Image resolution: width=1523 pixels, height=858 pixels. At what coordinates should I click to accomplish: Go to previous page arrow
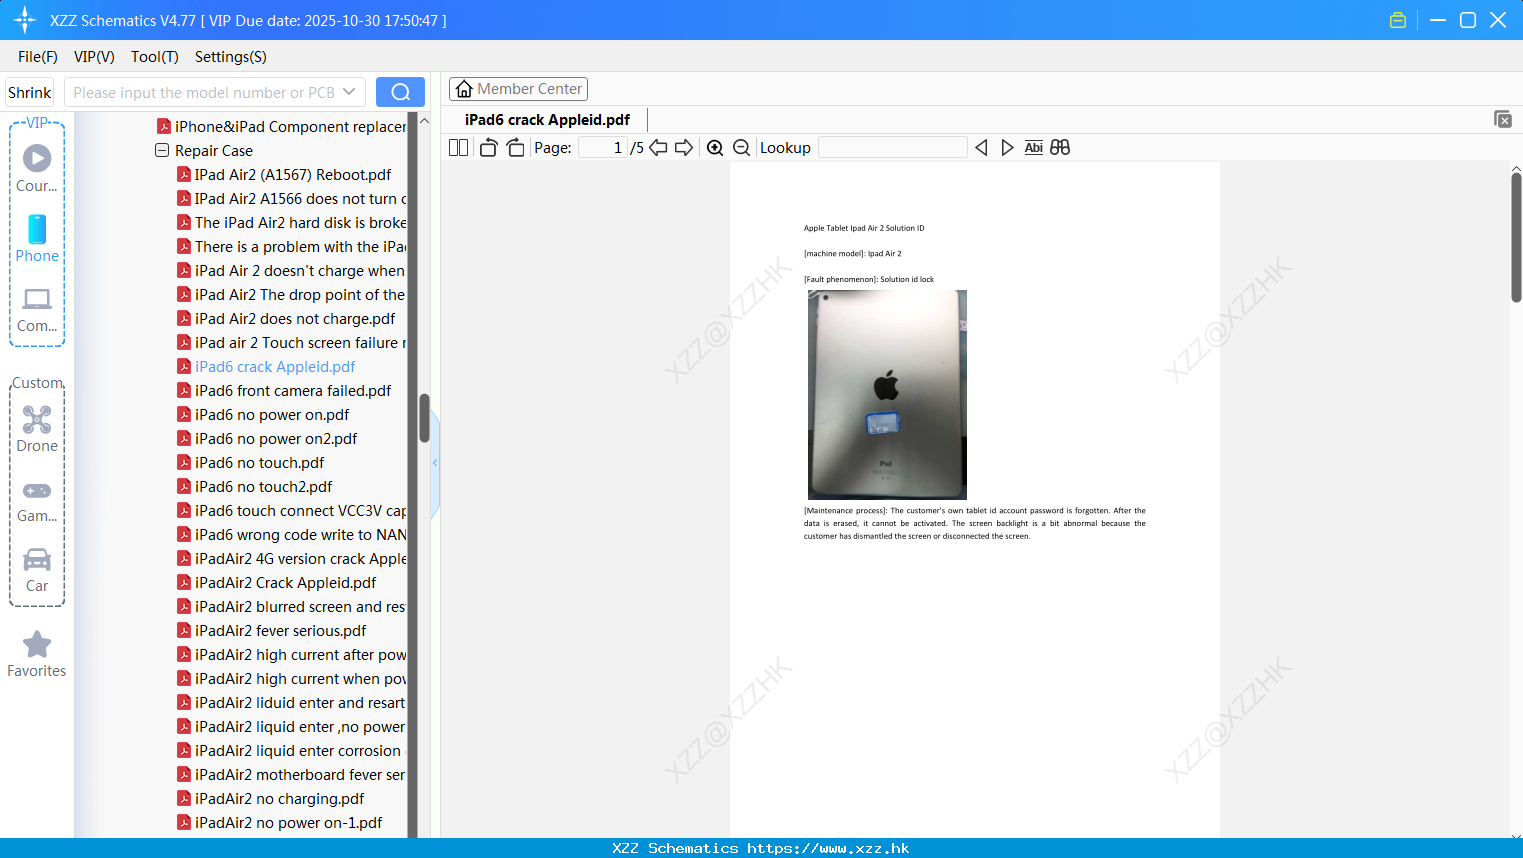[x=658, y=148]
